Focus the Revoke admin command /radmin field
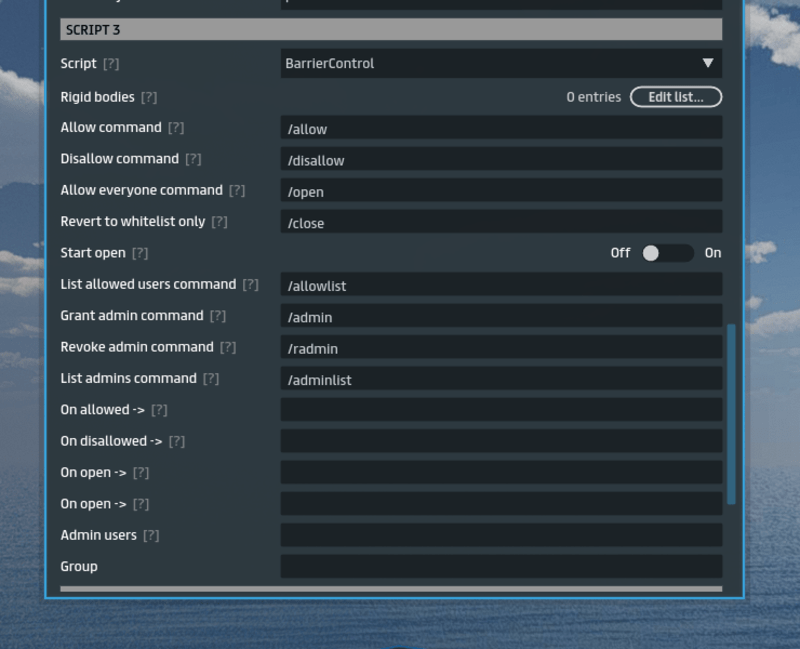 pos(501,348)
